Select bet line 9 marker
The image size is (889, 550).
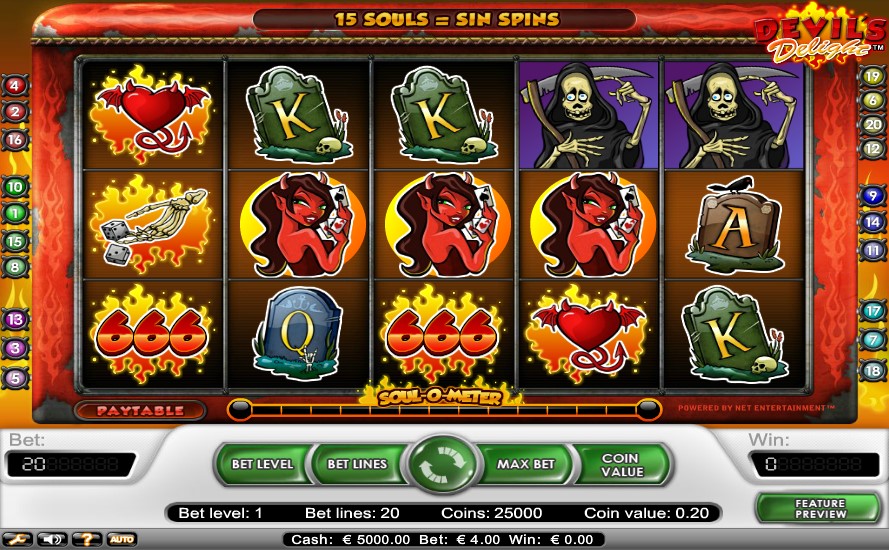coord(872,196)
